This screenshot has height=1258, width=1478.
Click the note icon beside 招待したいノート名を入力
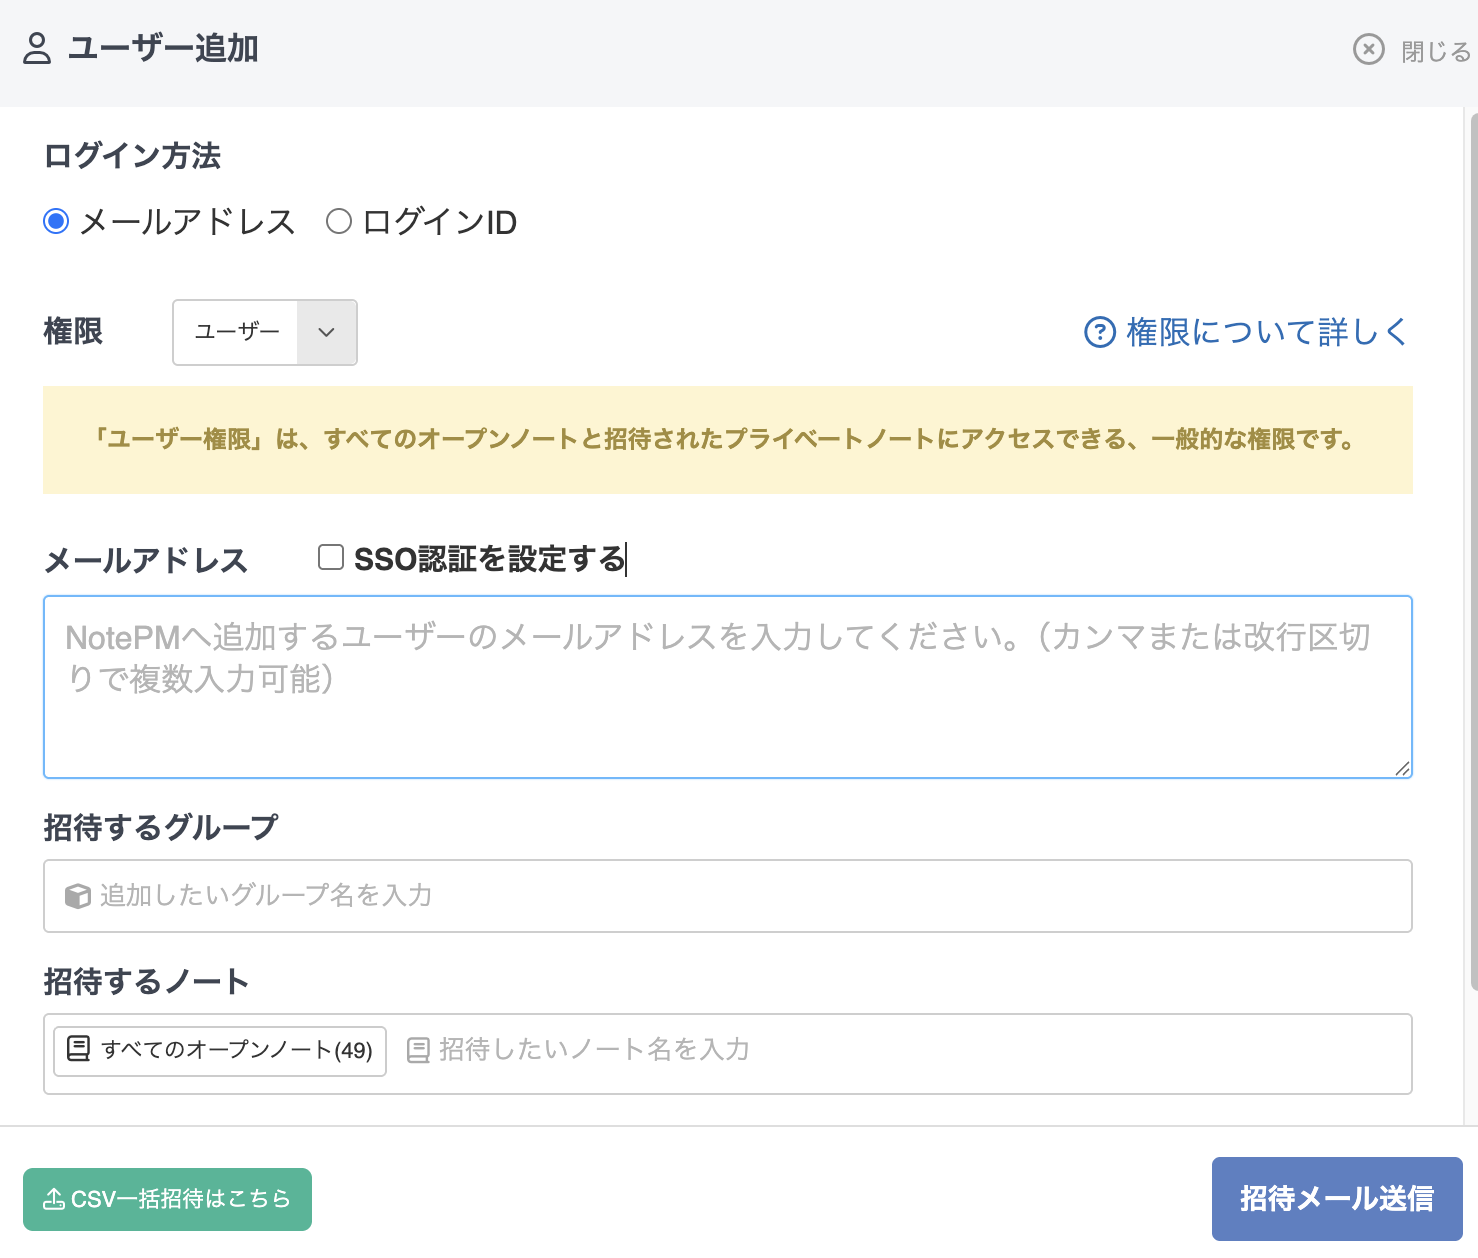tap(418, 1050)
